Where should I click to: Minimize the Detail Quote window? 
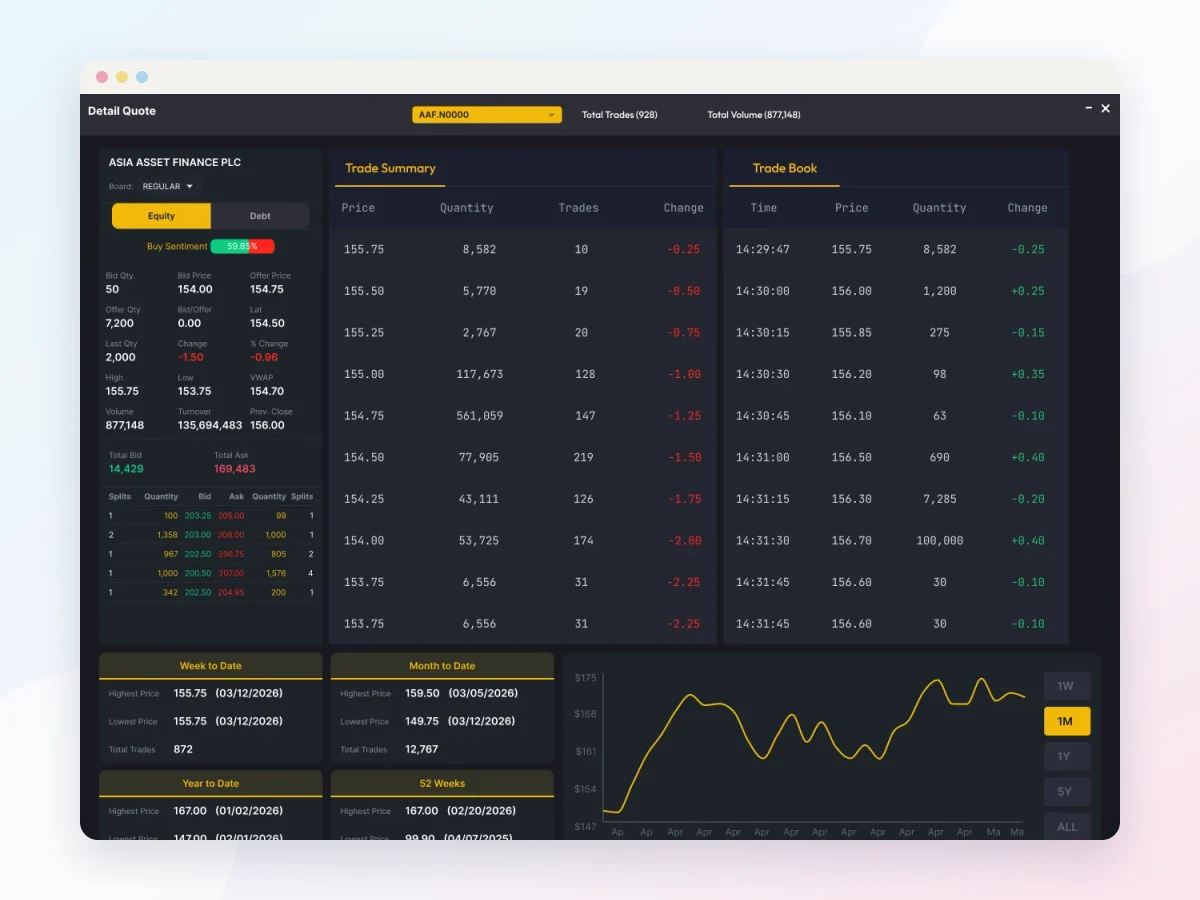point(1088,107)
